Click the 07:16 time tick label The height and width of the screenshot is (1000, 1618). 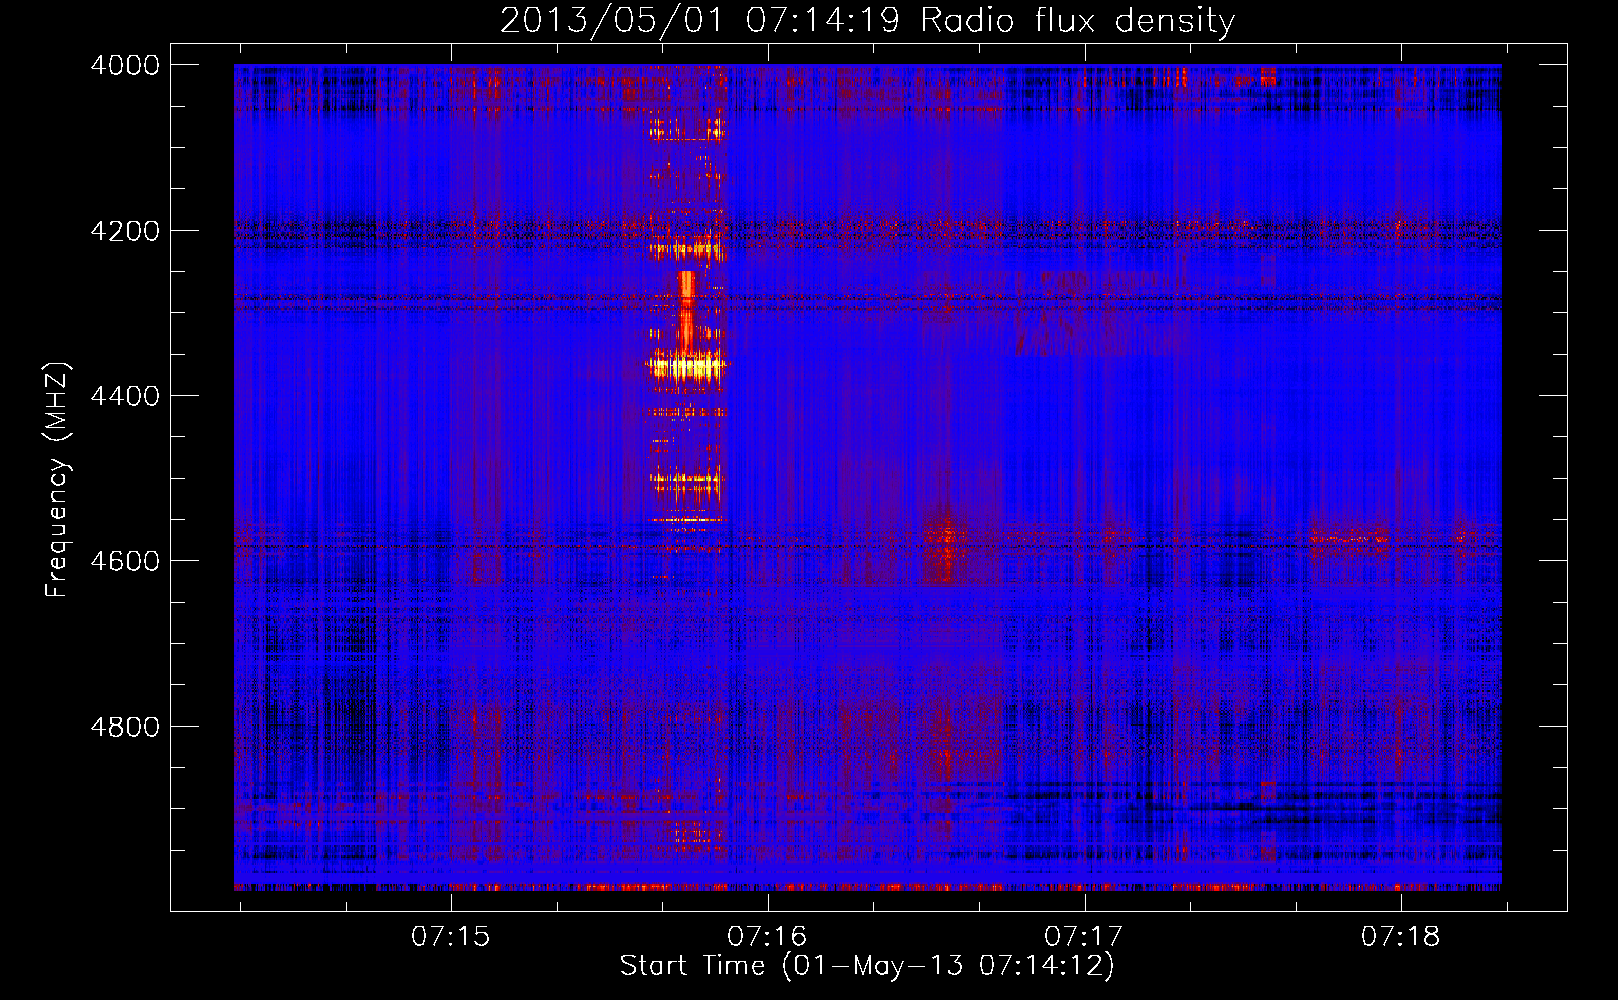point(767,936)
